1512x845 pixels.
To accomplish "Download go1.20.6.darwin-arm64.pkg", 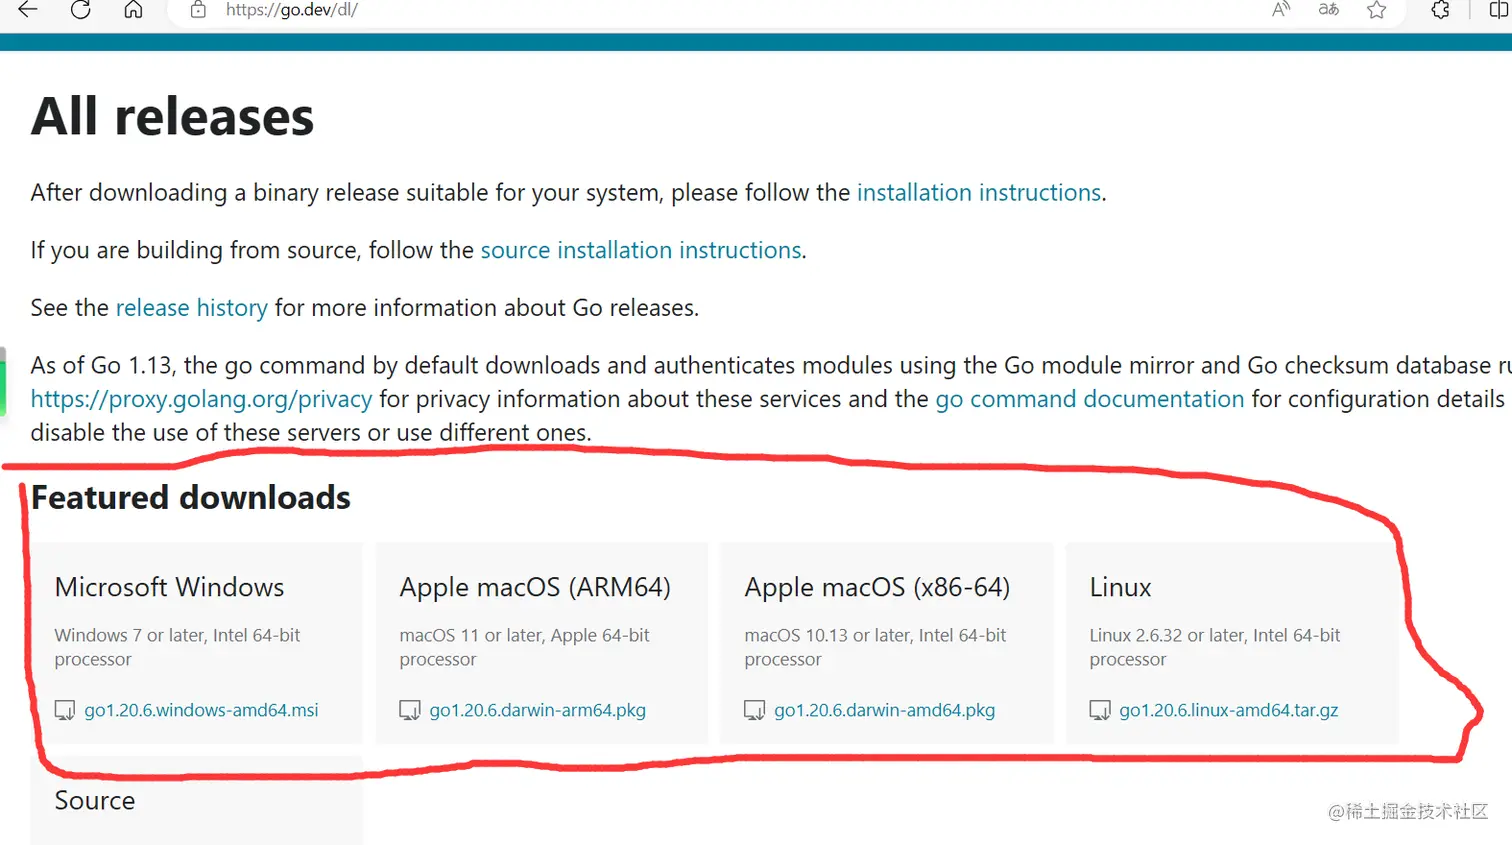I will [x=538, y=710].
